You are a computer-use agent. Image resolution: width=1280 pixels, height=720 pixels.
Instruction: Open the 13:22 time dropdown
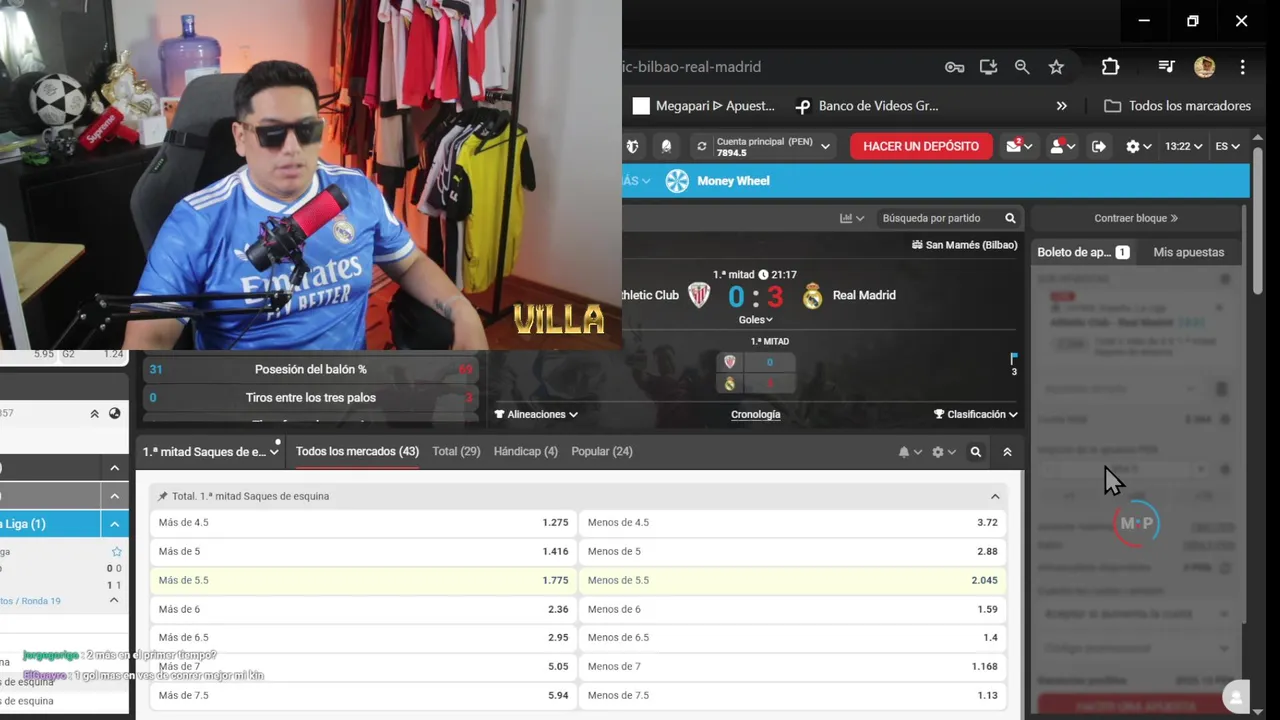1183,146
